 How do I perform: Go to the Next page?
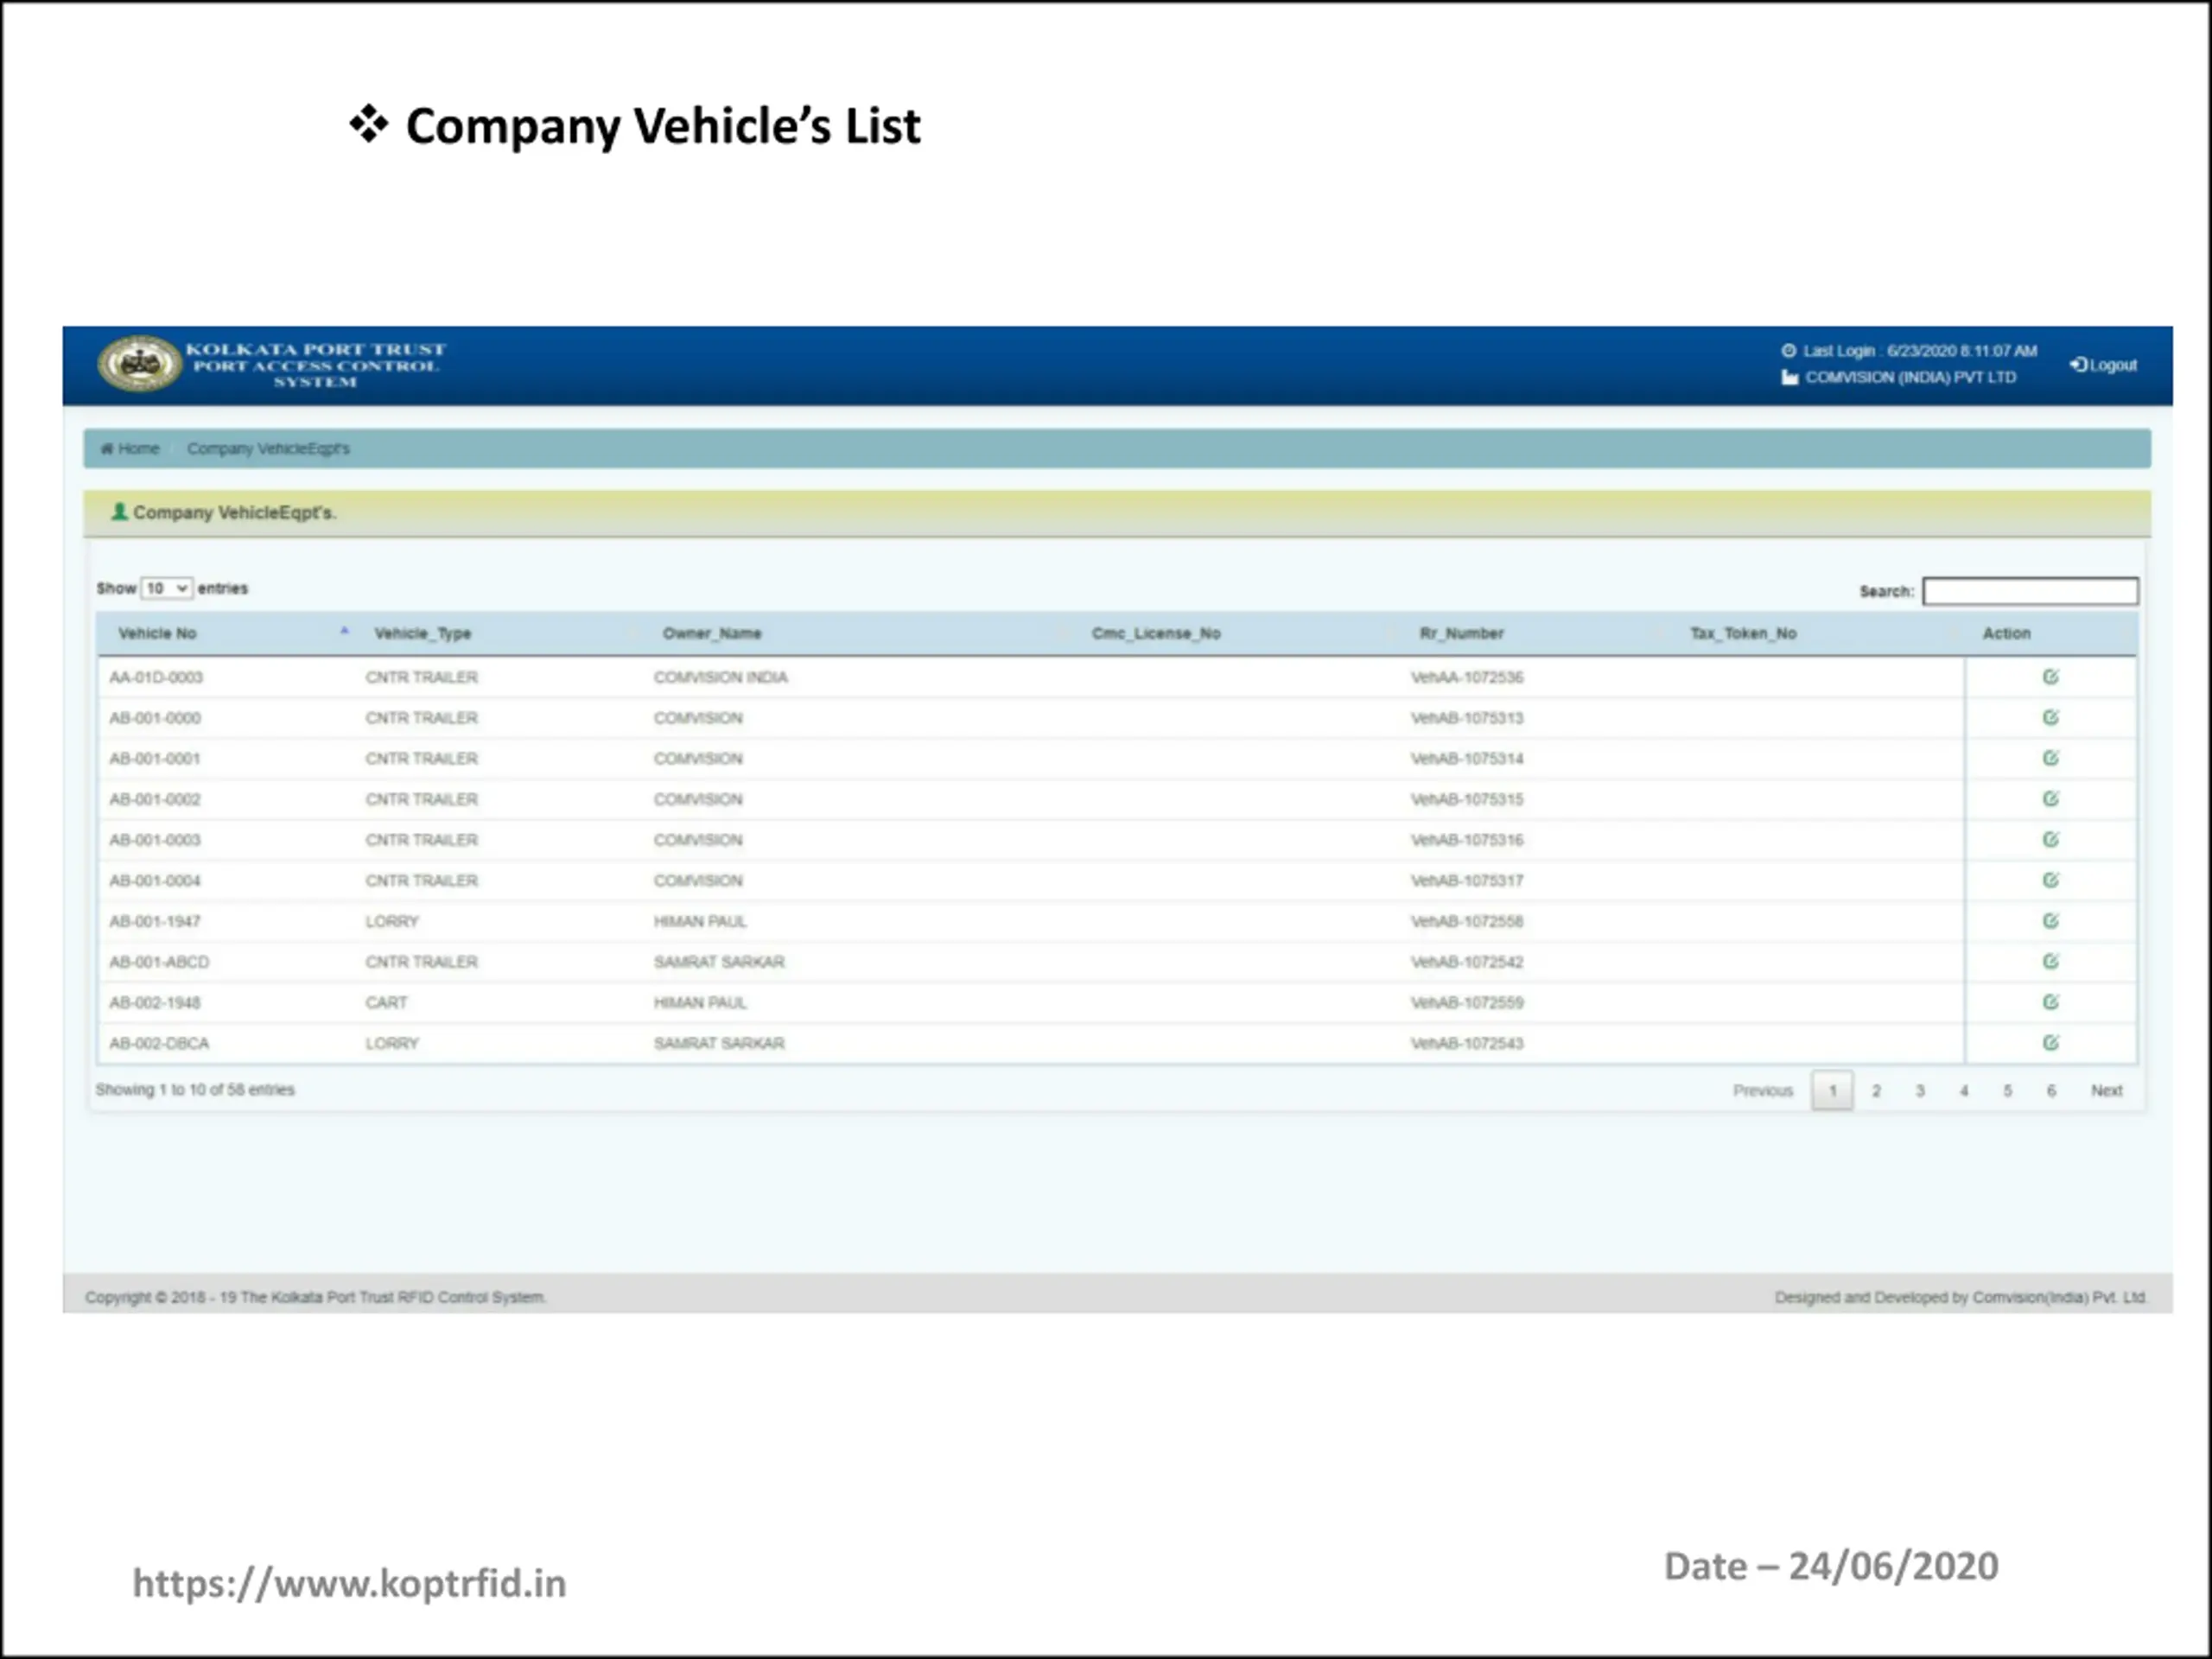[x=2106, y=1091]
